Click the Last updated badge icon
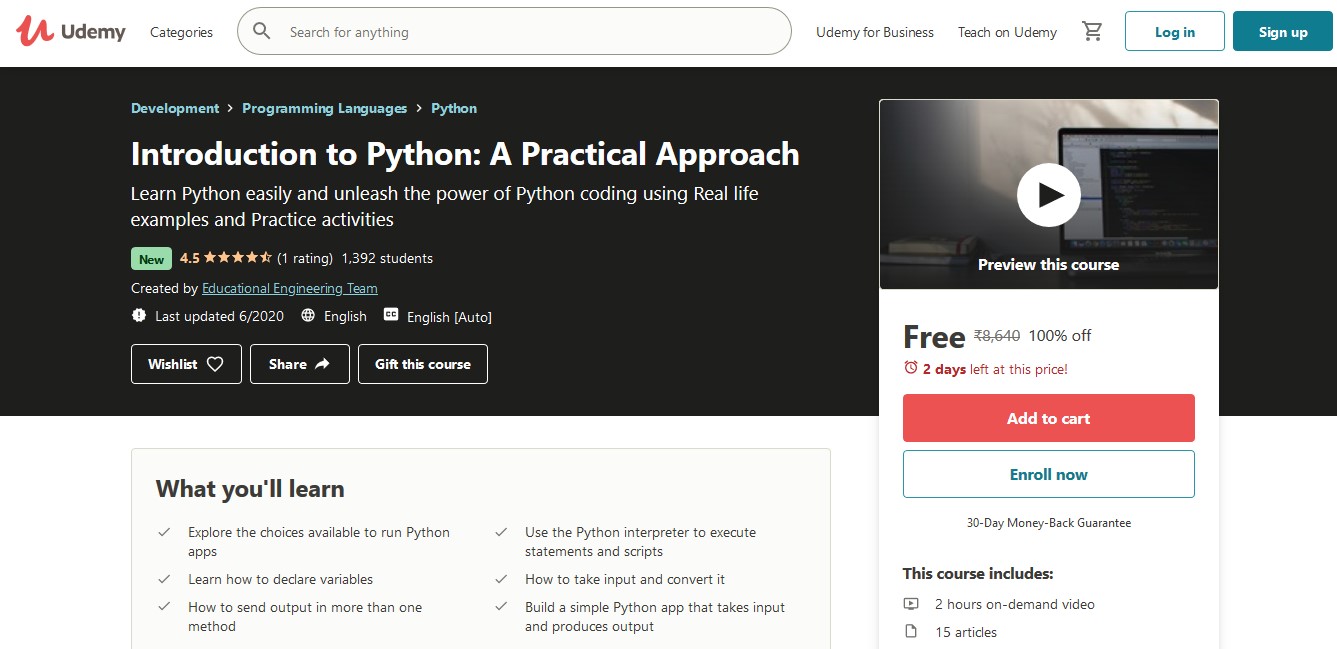 click(139, 315)
